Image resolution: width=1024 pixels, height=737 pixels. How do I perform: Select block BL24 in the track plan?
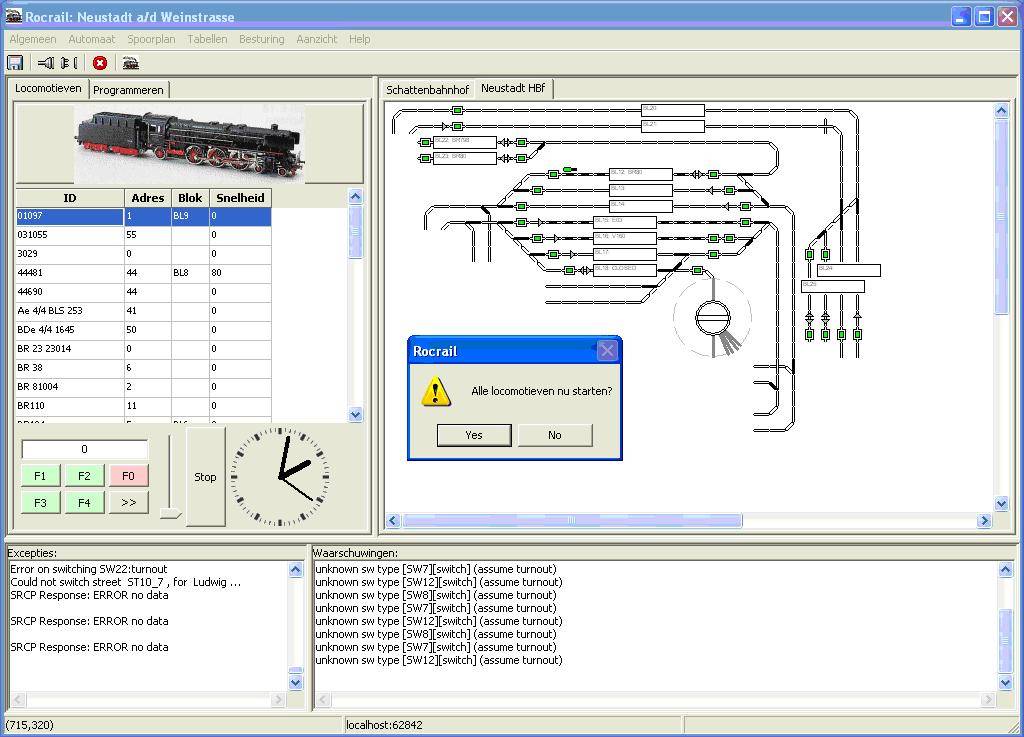pos(848,270)
